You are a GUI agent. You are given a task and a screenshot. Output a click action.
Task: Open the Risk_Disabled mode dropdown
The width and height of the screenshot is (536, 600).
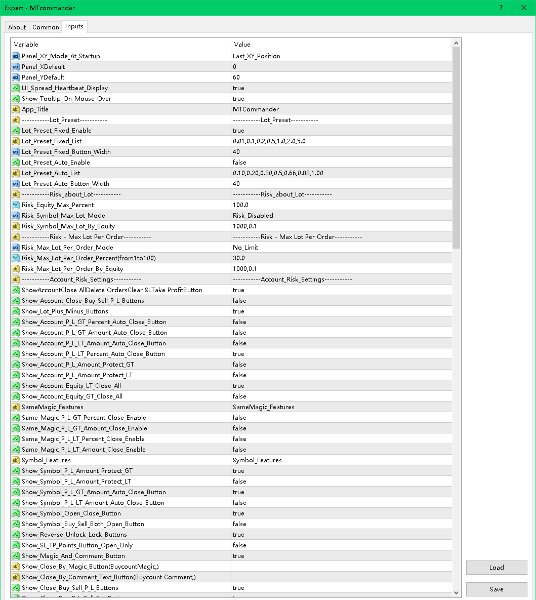pos(341,216)
